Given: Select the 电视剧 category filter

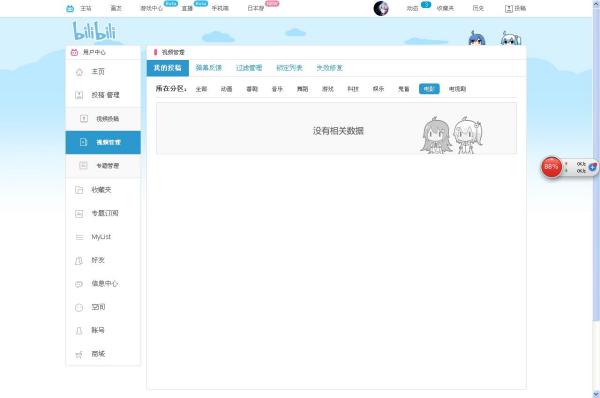Looking at the screenshot, I should point(457,89).
